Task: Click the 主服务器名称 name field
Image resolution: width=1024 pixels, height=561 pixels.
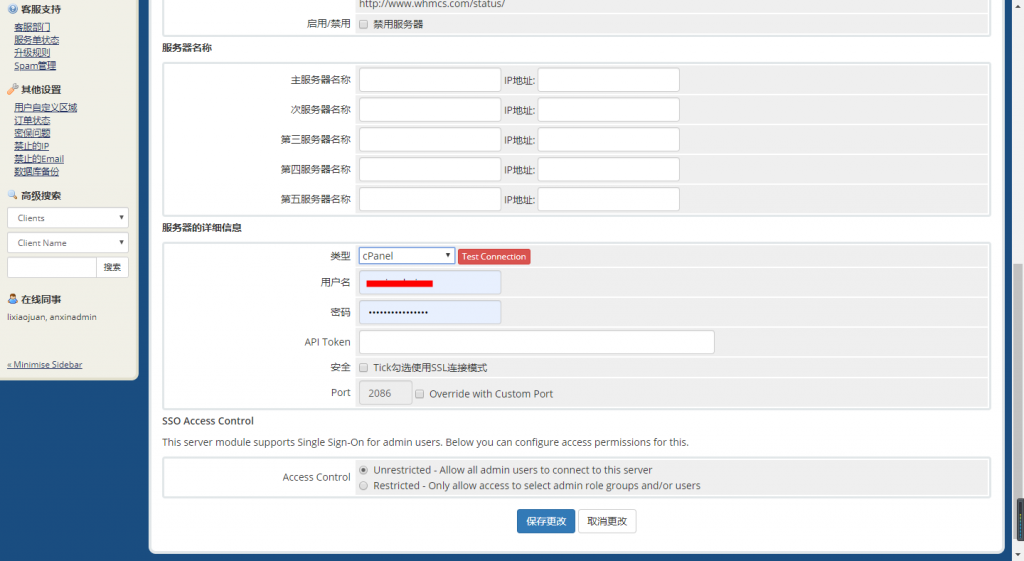Action: (430, 80)
